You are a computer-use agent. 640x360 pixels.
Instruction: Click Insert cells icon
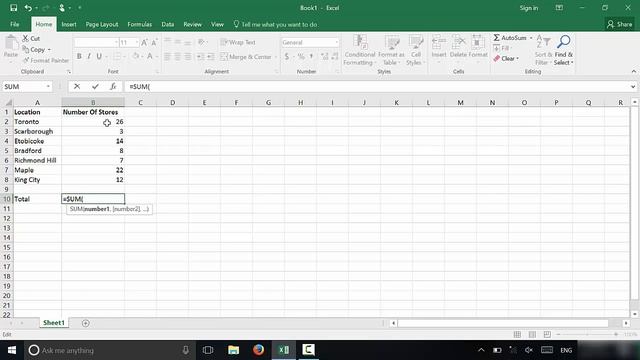pos(439,42)
